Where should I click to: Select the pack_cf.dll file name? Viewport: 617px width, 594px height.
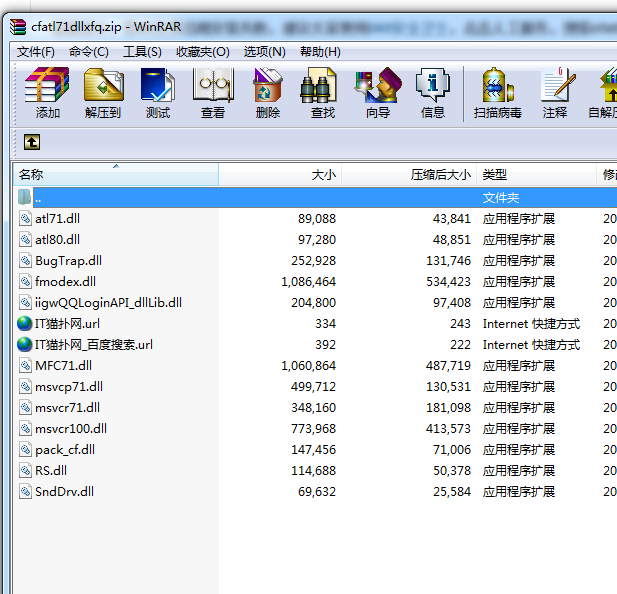pos(65,450)
